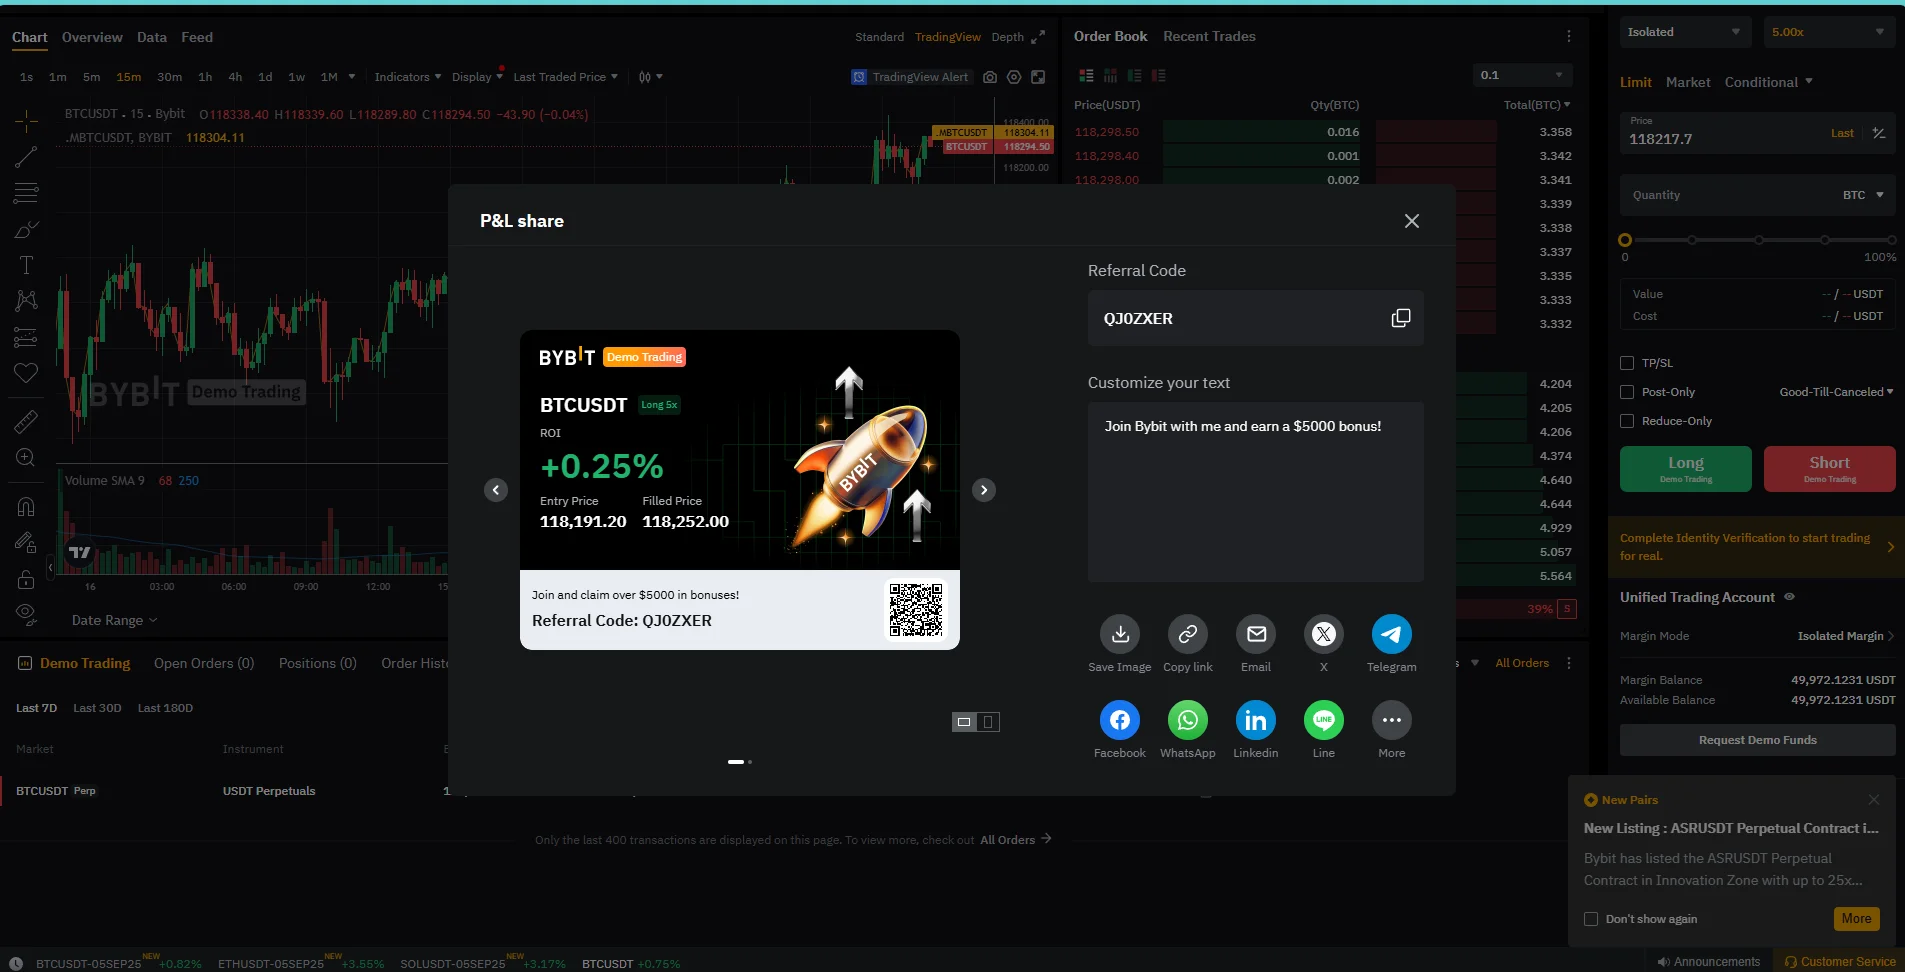Open the Open Orders (0) tab
Image resolution: width=1905 pixels, height=972 pixels.
pyautogui.click(x=204, y=663)
